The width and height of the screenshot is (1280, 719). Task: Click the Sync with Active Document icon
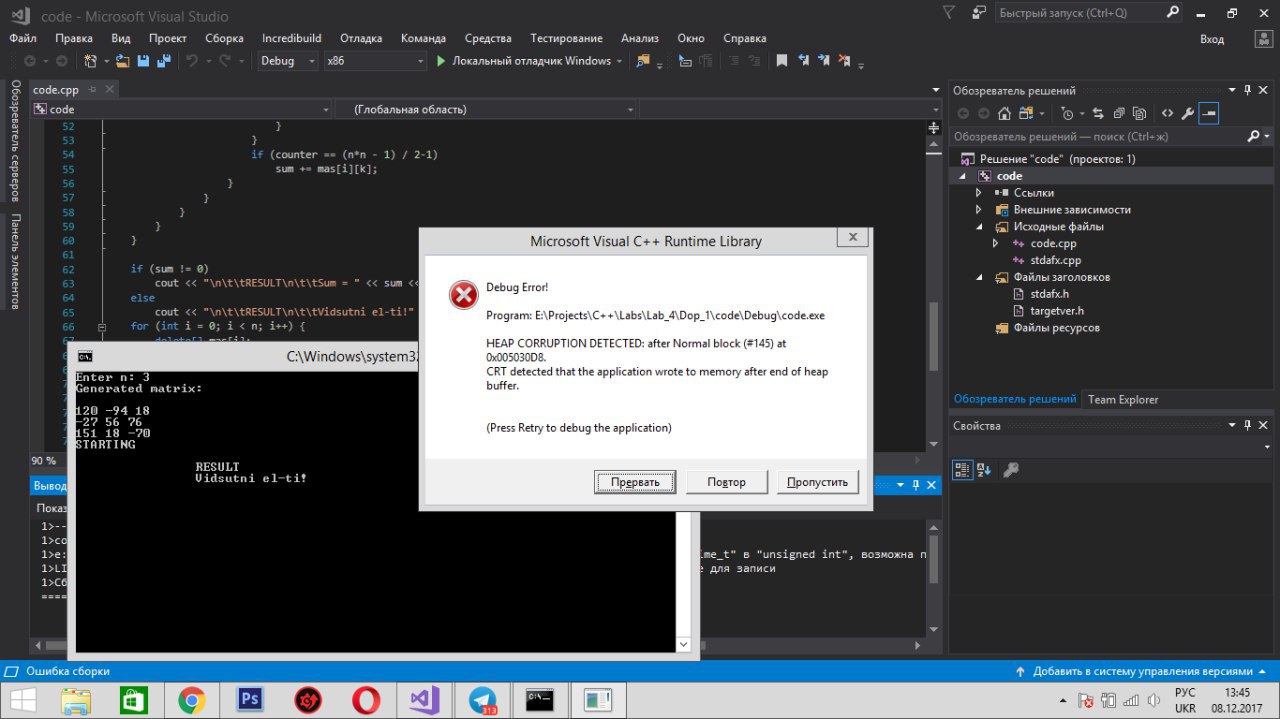pyautogui.click(x=1098, y=113)
